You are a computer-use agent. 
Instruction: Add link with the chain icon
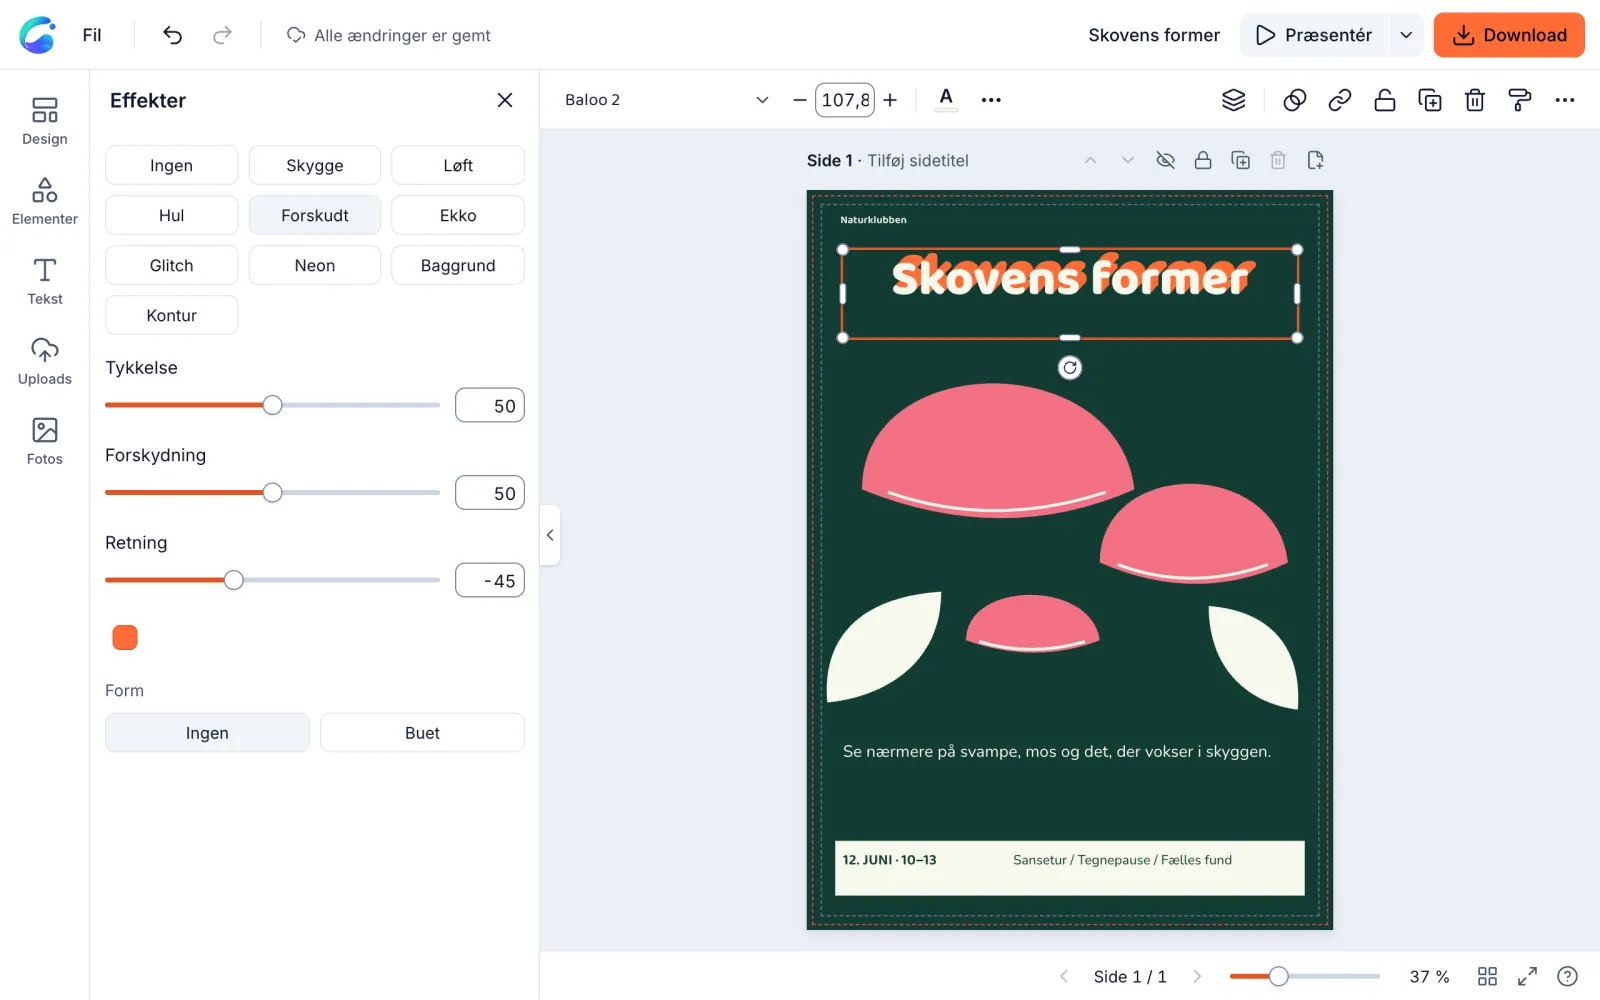[x=1340, y=100]
